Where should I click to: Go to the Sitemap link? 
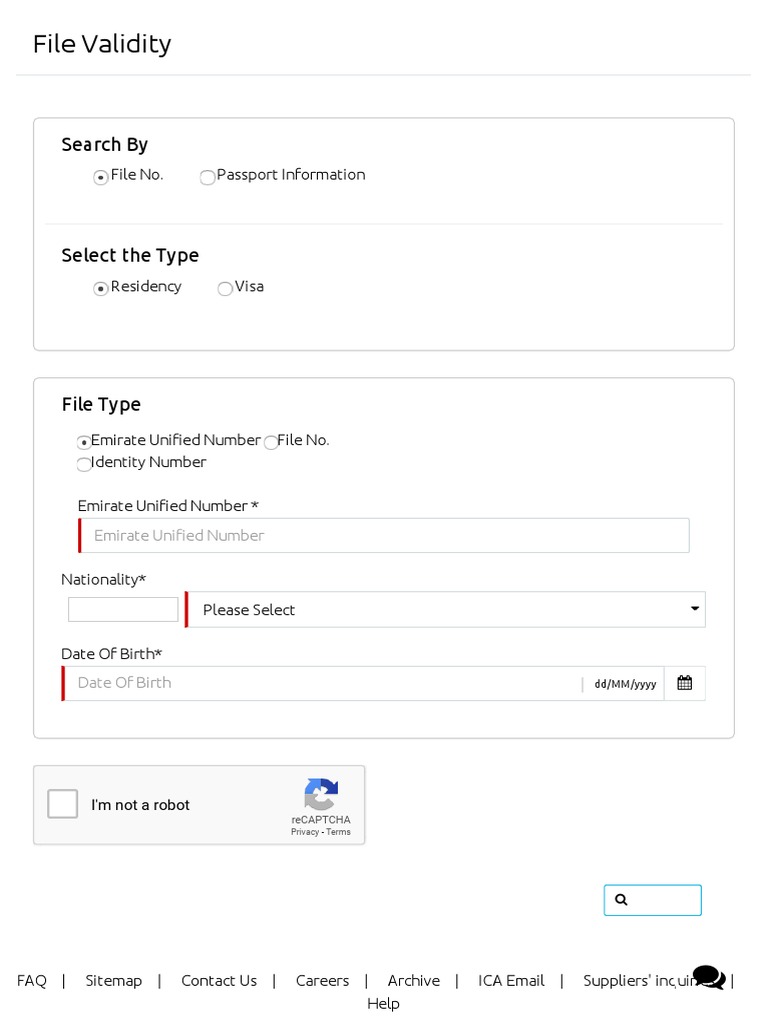pyautogui.click(x=114, y=981)
